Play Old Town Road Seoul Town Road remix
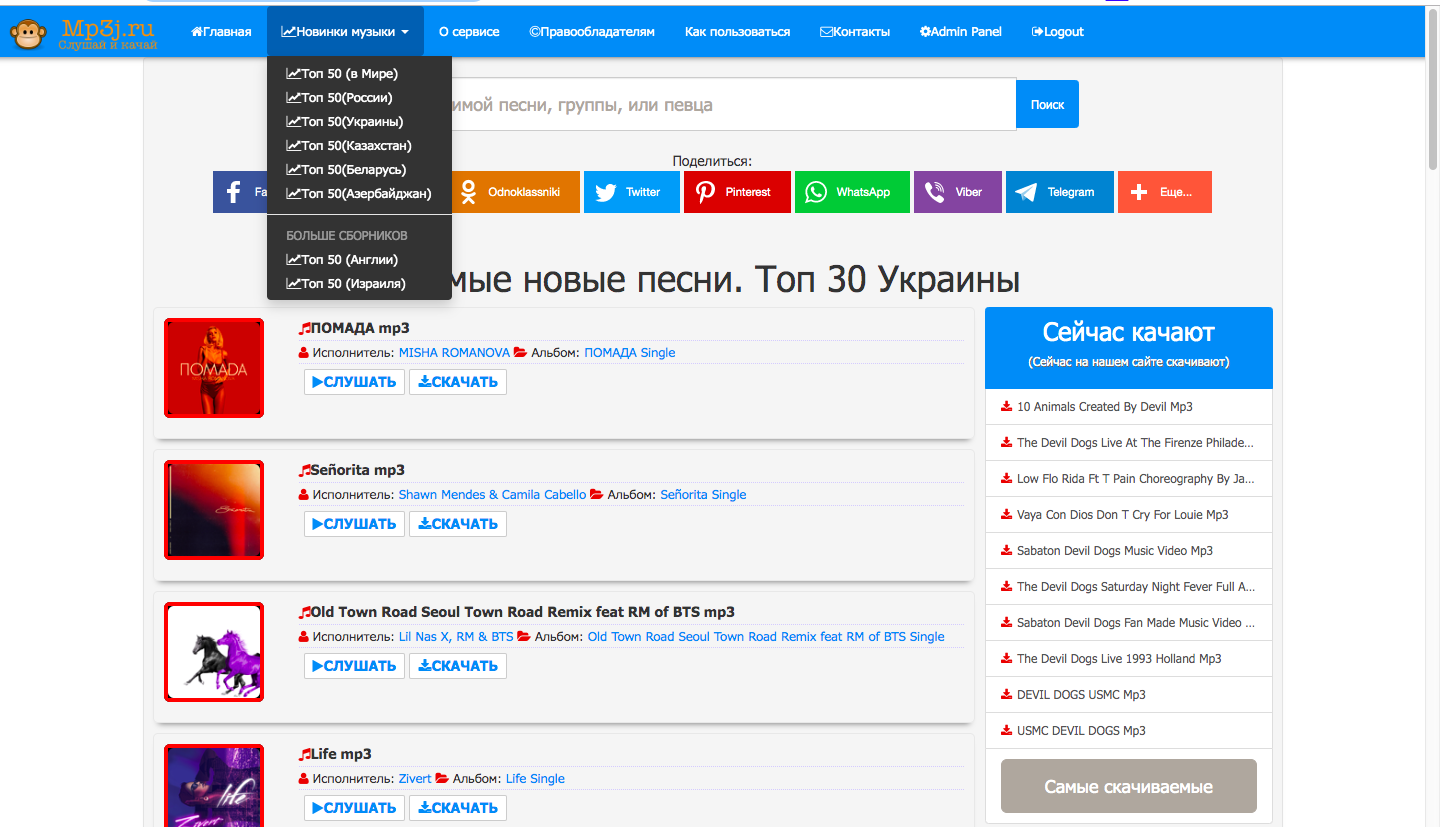 point(354,666)
